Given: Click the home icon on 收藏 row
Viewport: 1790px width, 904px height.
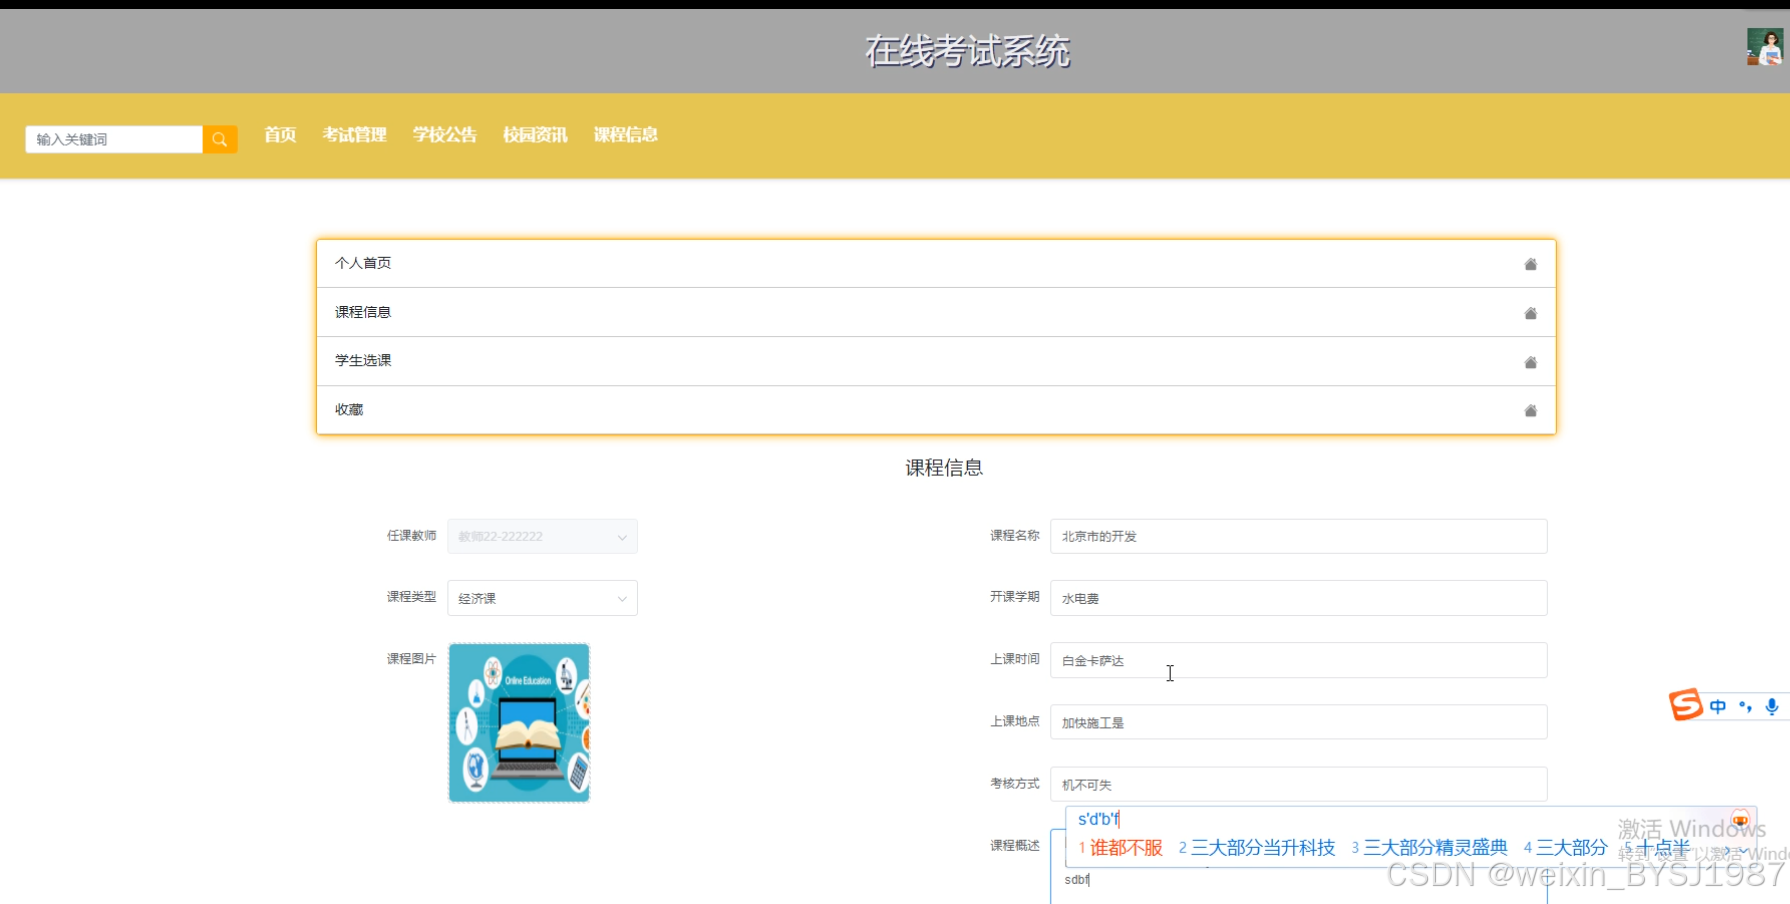Looking at the screenshot, I should [x=1530, y=410].
